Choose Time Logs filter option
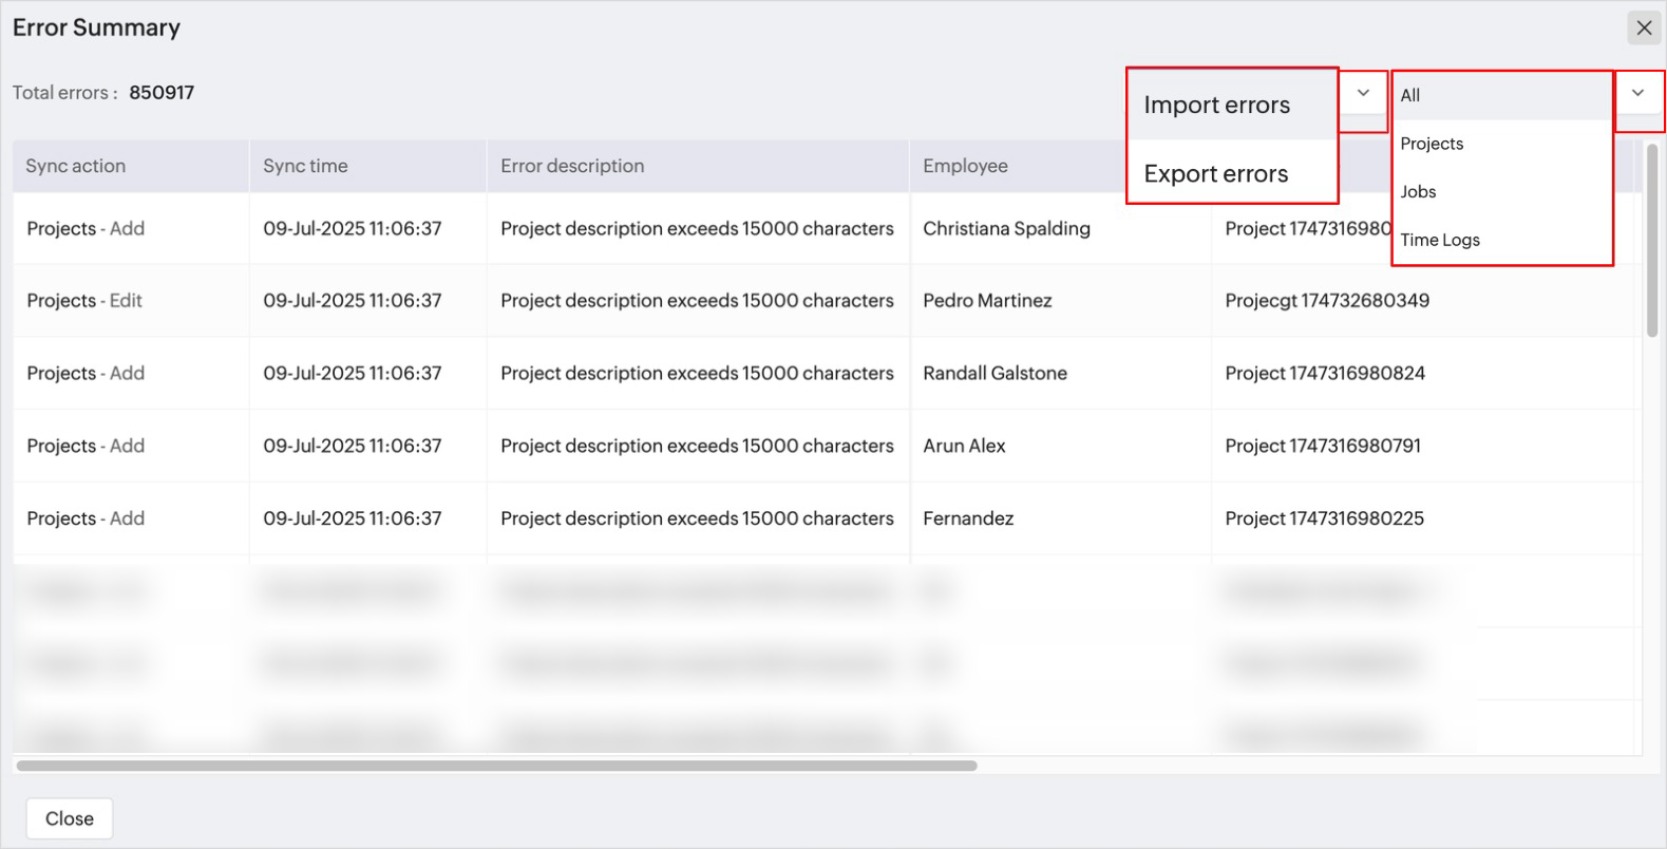This screenshot has height=849, width=1667. pos(1440,240)
